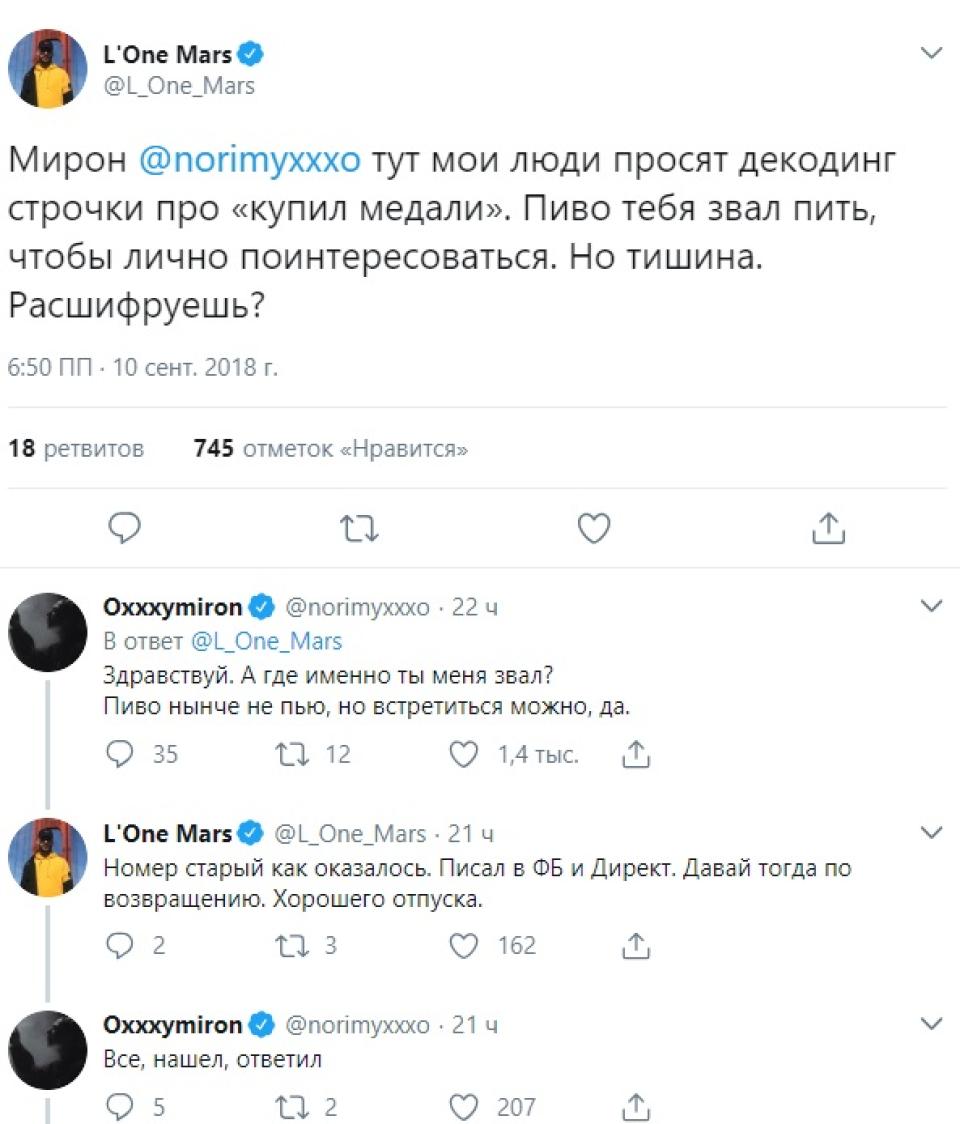Open chevron menu on Oxxxymiron's first reply
960x1124 pixels.
coord(931,606)
